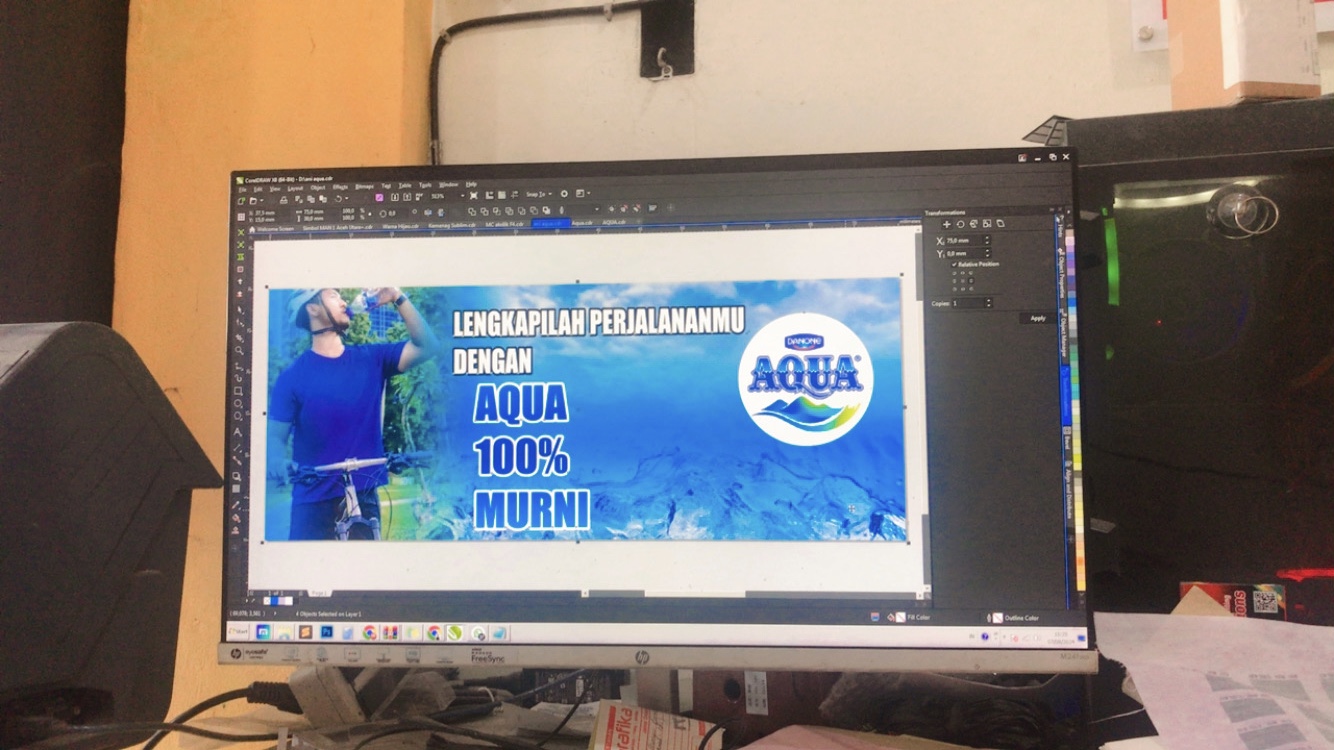The width and height of the screenshot is (1334, 750).
Task: Select the Skew tab in Transformations
Action: (x=999, y=224)
